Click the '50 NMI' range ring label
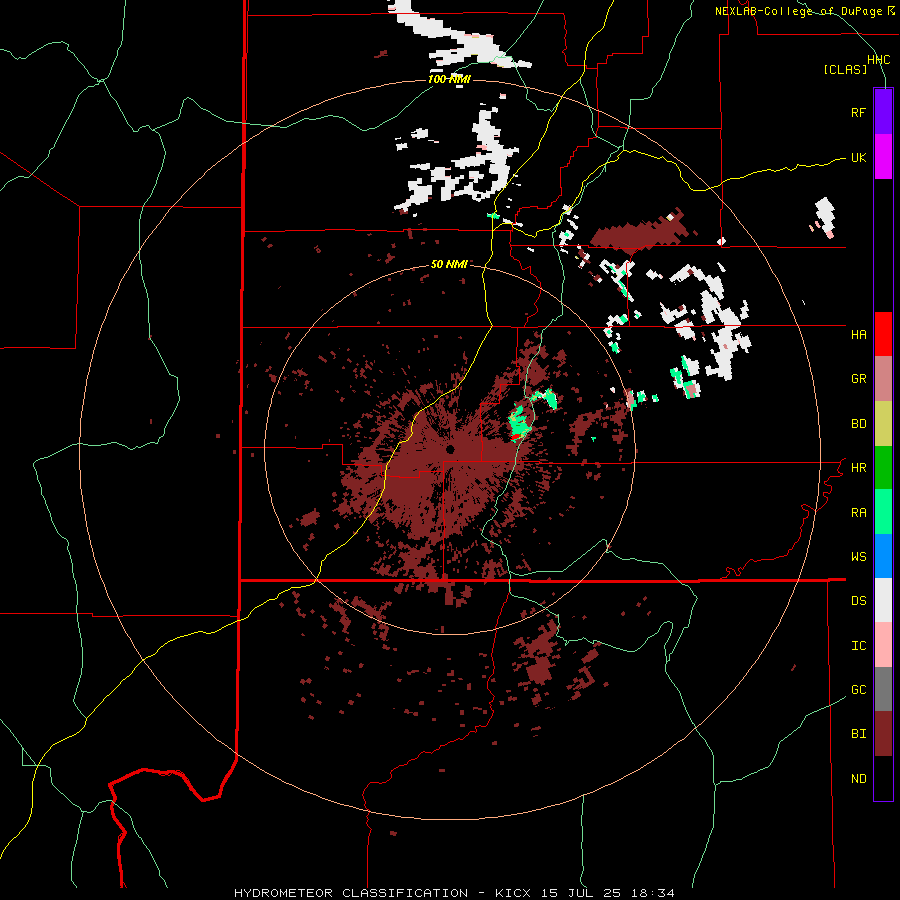 point(449,264)
